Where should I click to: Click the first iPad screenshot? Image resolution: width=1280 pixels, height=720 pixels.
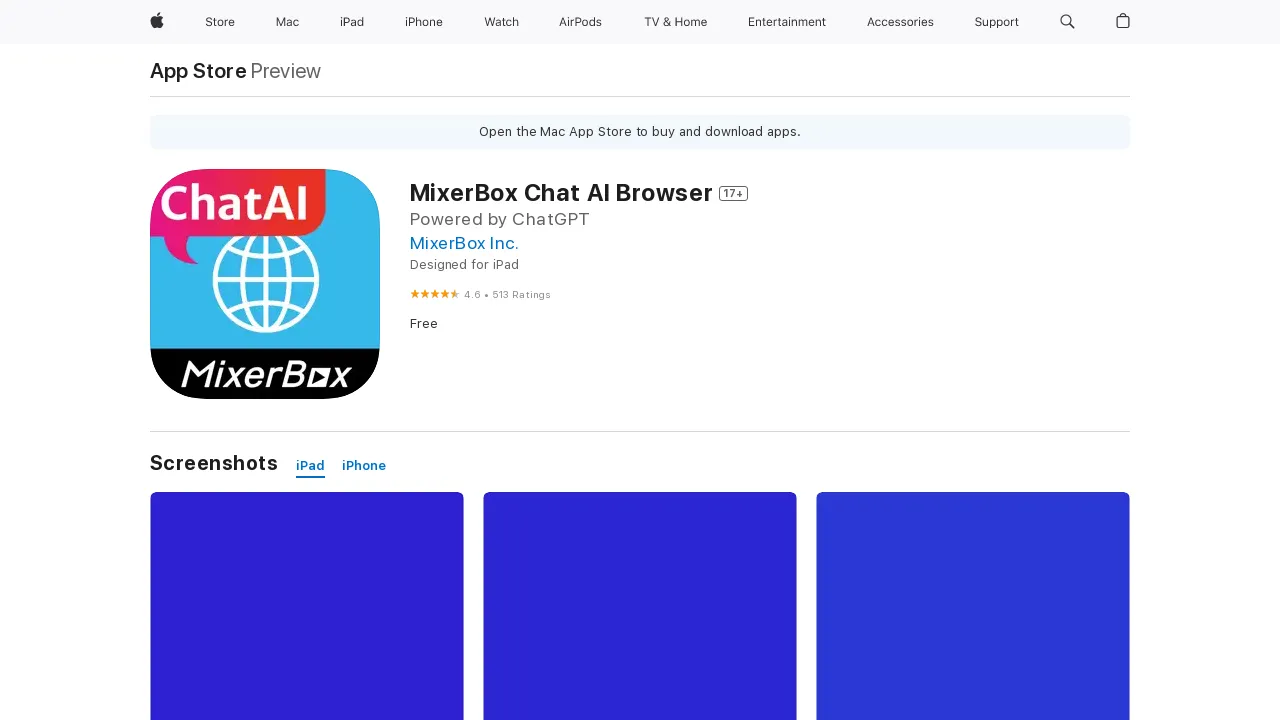coord(306,605)
